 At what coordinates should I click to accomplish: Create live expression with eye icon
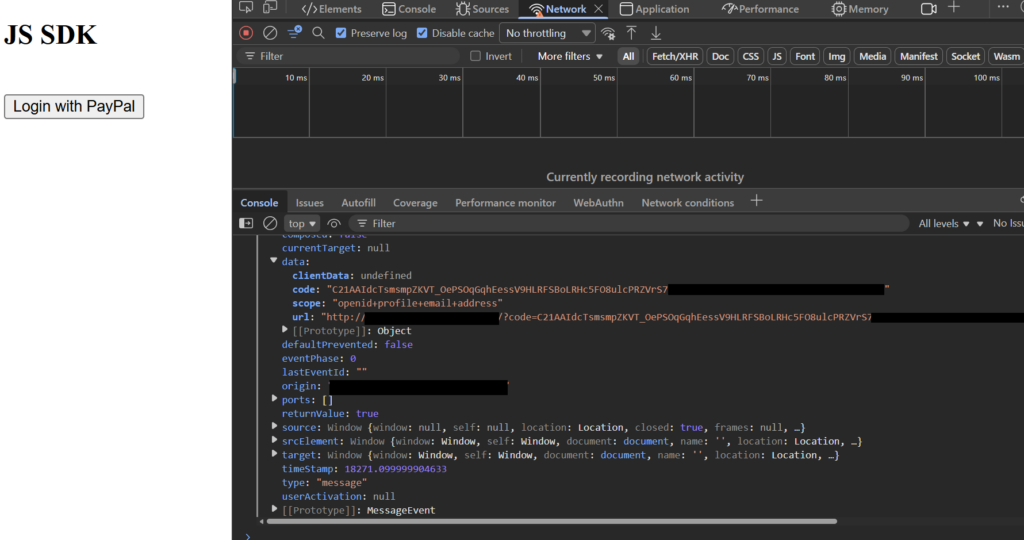(334, 223)
